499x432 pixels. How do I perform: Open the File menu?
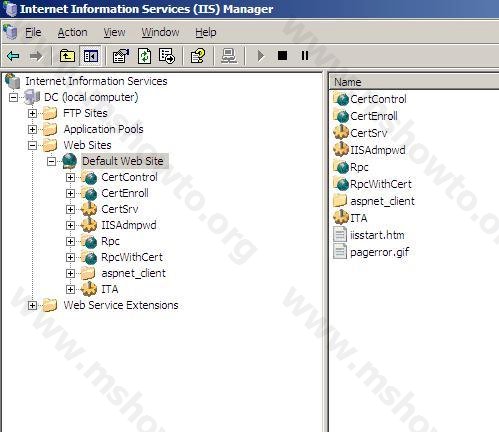(33, 32)
